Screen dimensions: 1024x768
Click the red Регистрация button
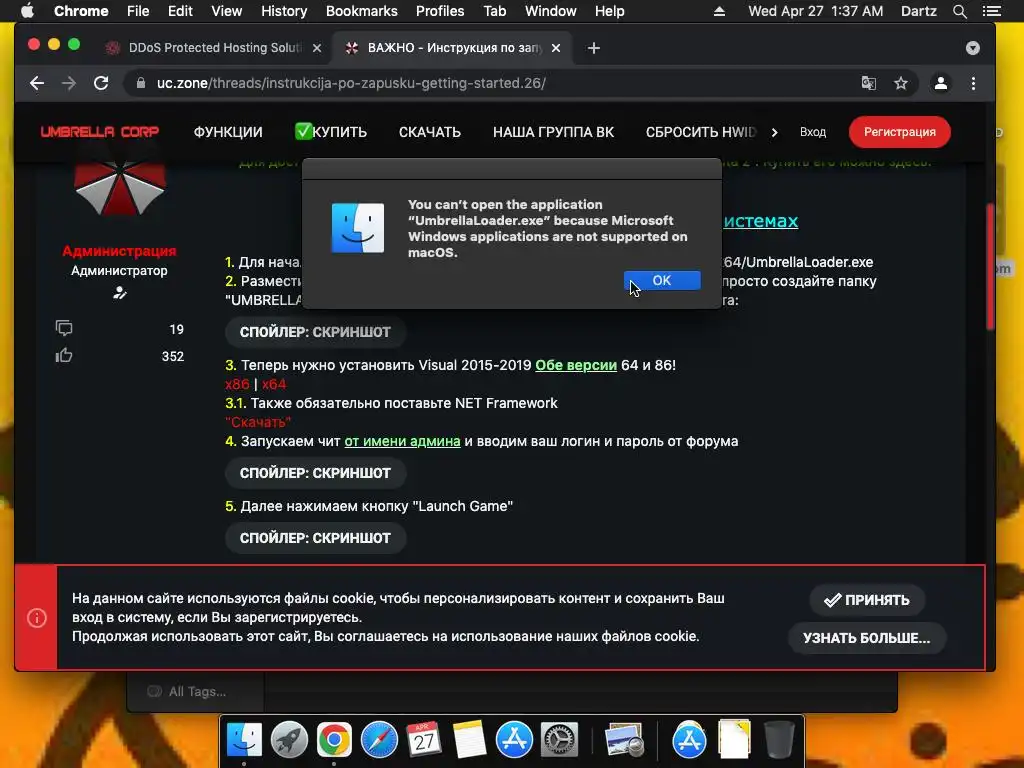899,132
